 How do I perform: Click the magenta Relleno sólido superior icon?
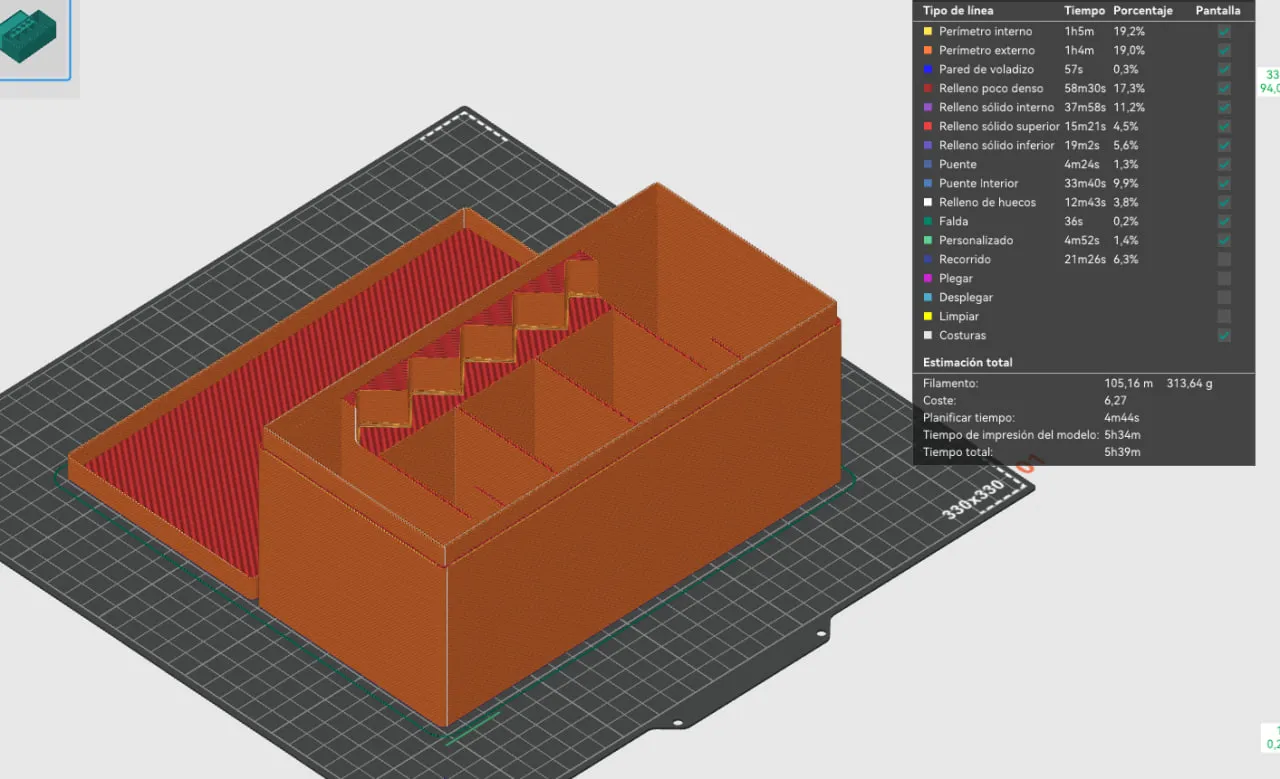926,126
